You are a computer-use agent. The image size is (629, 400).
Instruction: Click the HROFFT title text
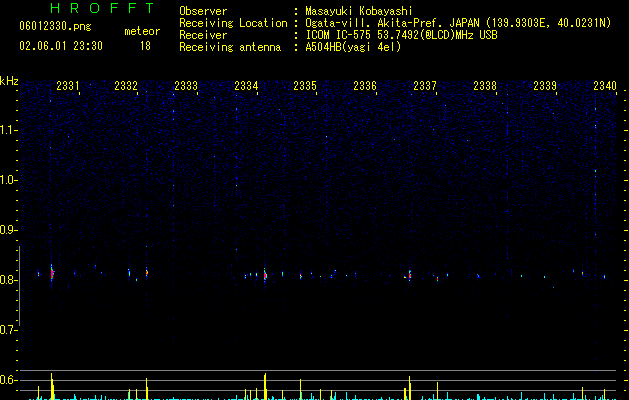tap(103, 8)
